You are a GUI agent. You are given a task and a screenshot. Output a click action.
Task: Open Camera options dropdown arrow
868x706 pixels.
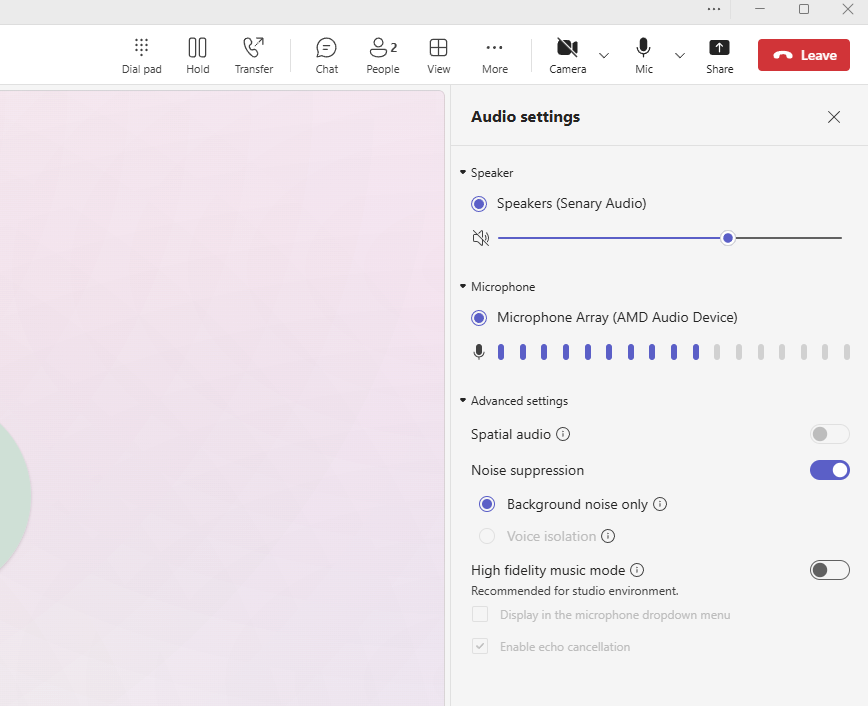click(x=604, y=55)
